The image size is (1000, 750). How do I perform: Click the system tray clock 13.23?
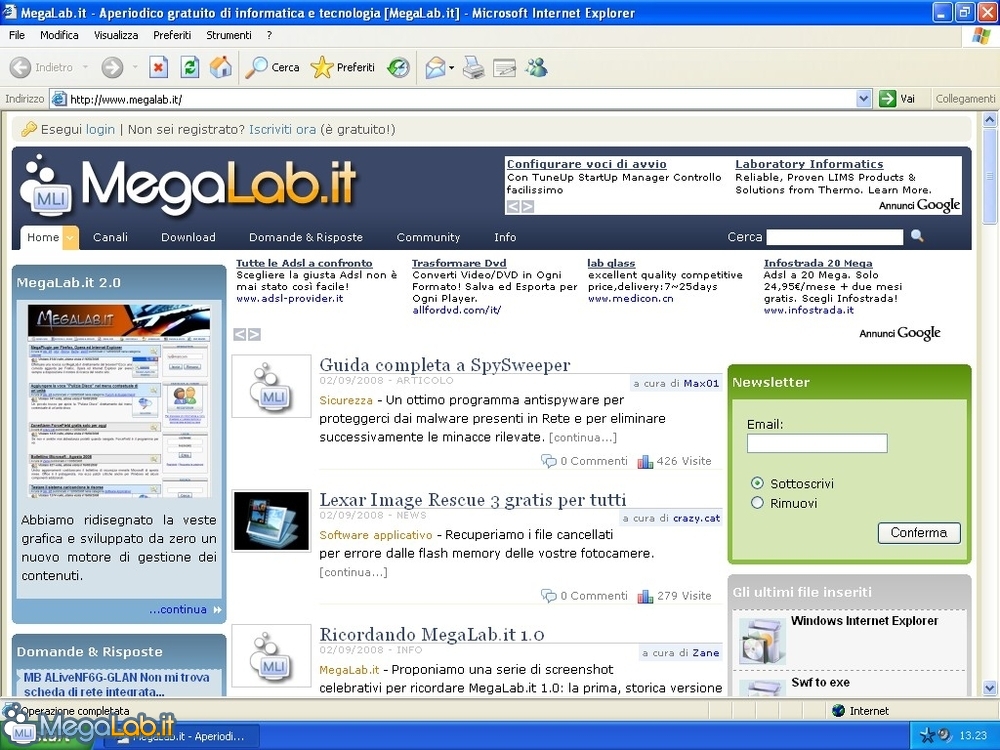click(973, 735)
